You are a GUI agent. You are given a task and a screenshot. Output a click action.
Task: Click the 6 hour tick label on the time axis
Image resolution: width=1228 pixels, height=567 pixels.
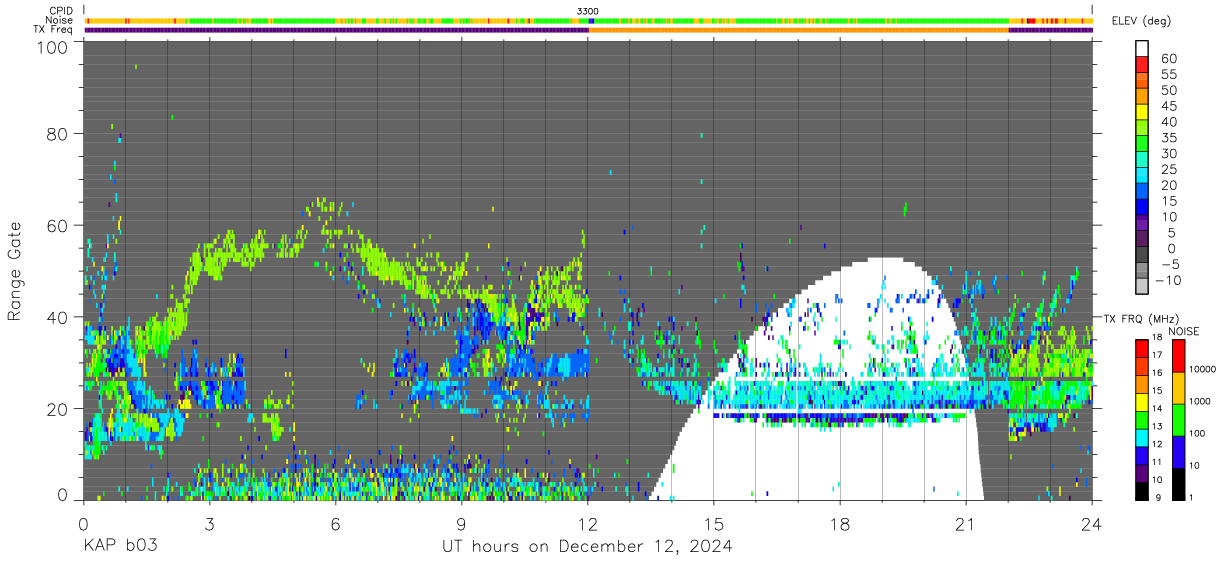pyautogui.click(x=336, y=524)
